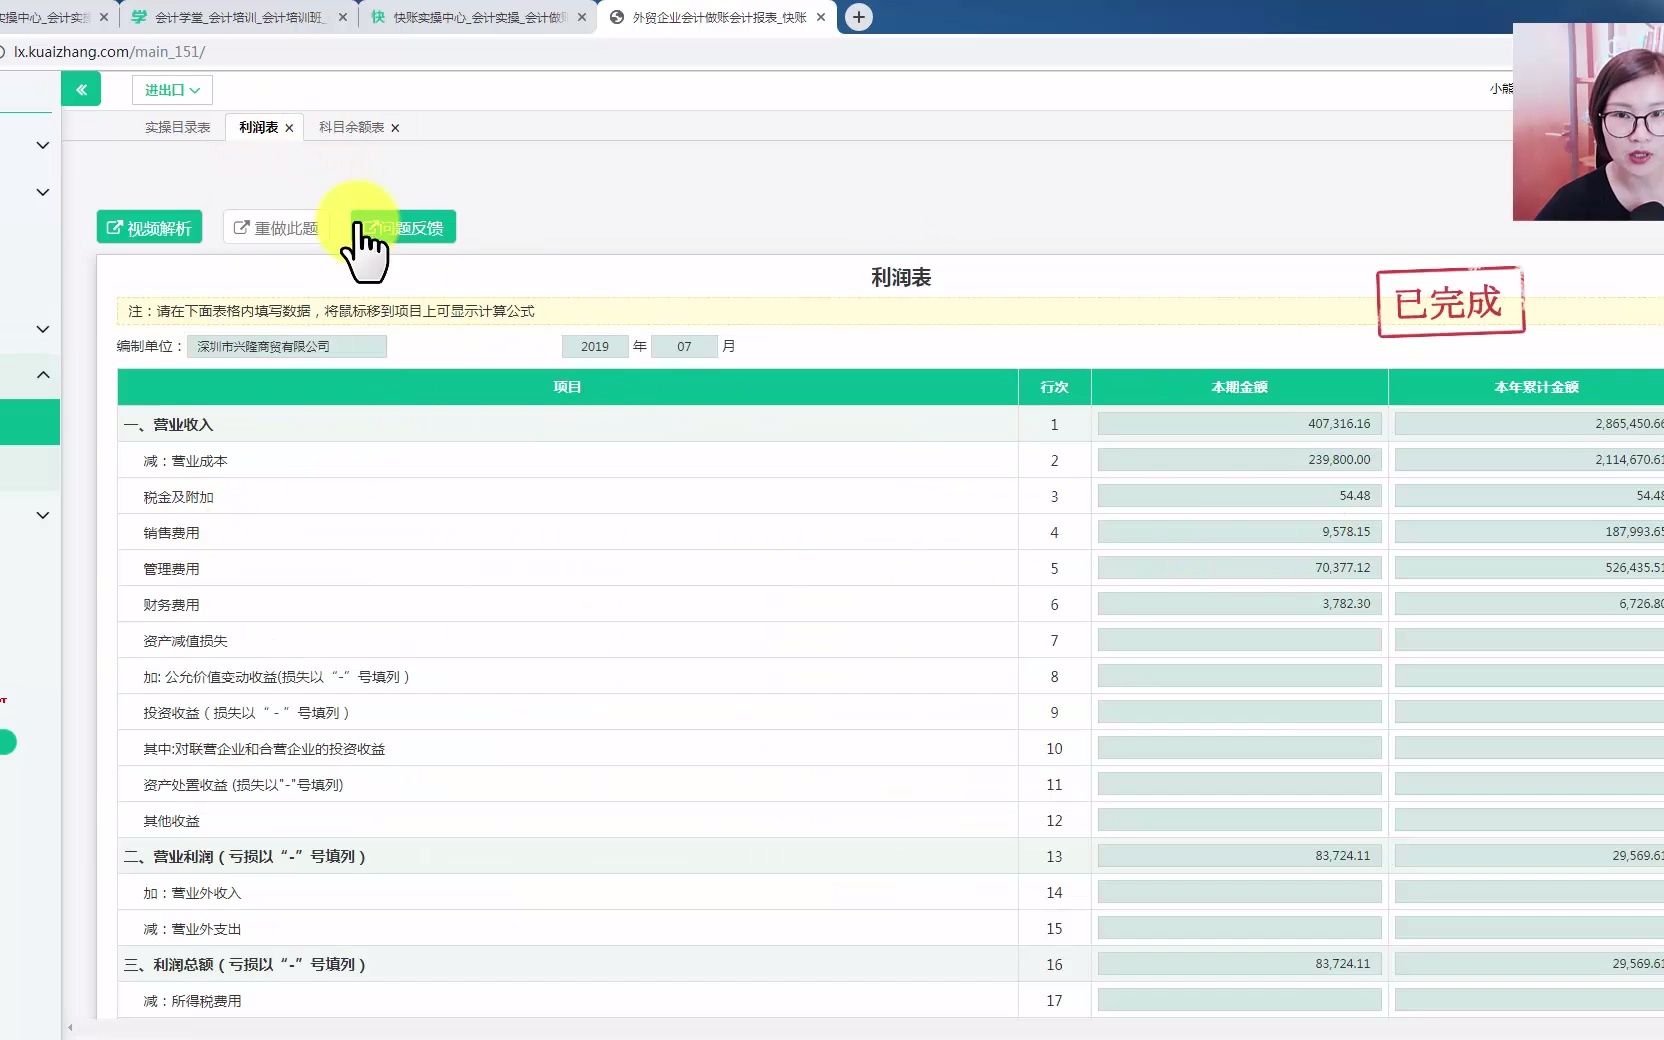Close the 利润表 tab
Image resolution: width=1664 pixels, height=1040 pixels.
[289, 128]
